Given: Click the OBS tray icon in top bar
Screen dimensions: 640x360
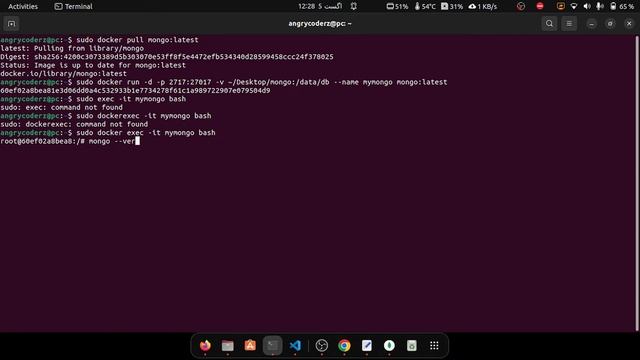Looking at the screenshot, I should 521,6.
